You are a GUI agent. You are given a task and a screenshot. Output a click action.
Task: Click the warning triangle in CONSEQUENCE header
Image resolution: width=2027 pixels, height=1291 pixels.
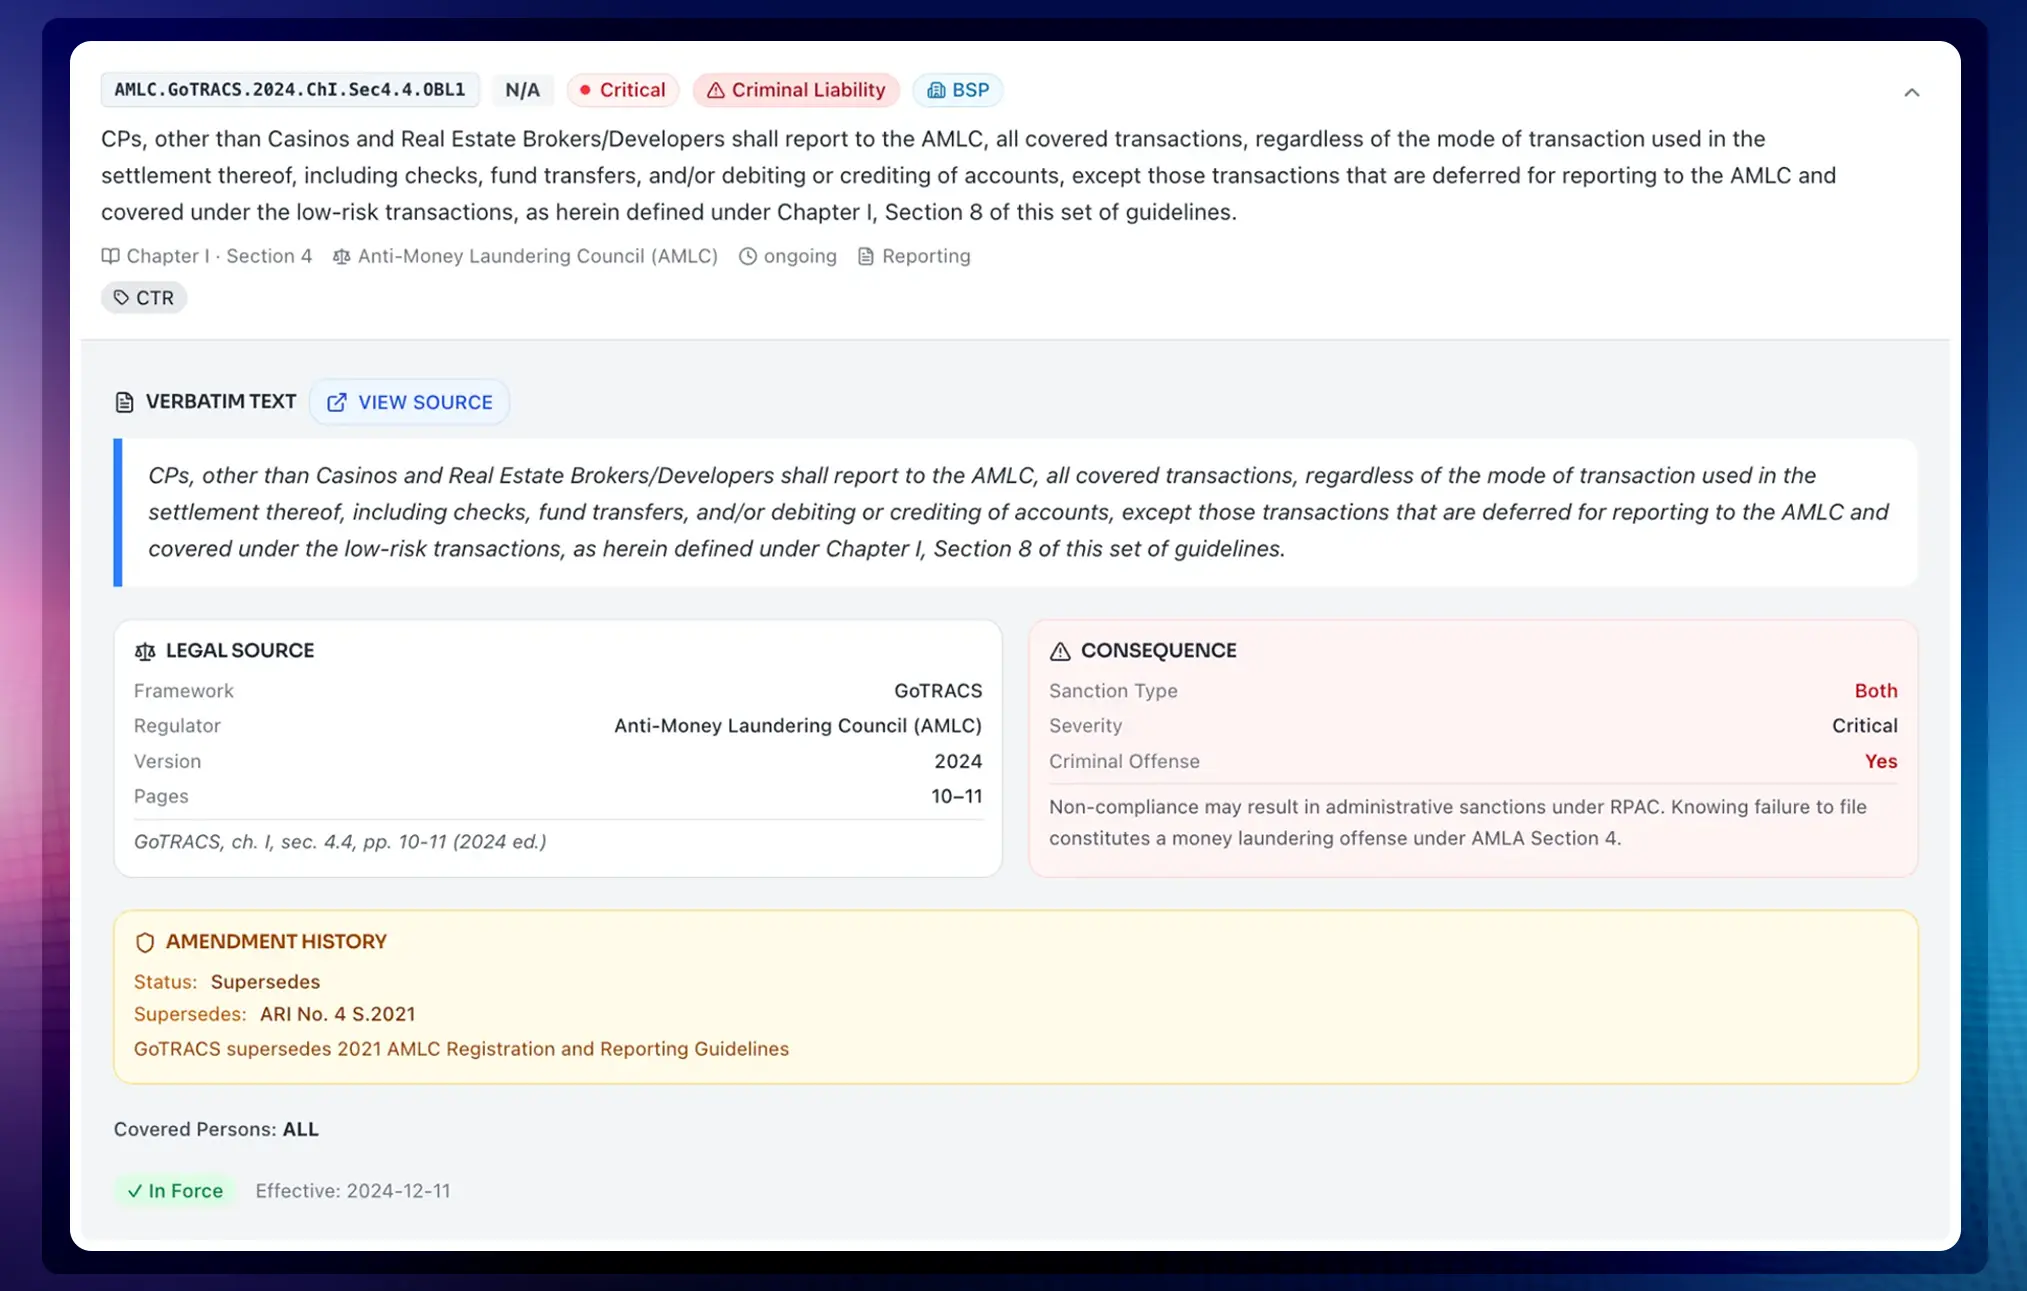1060,651
